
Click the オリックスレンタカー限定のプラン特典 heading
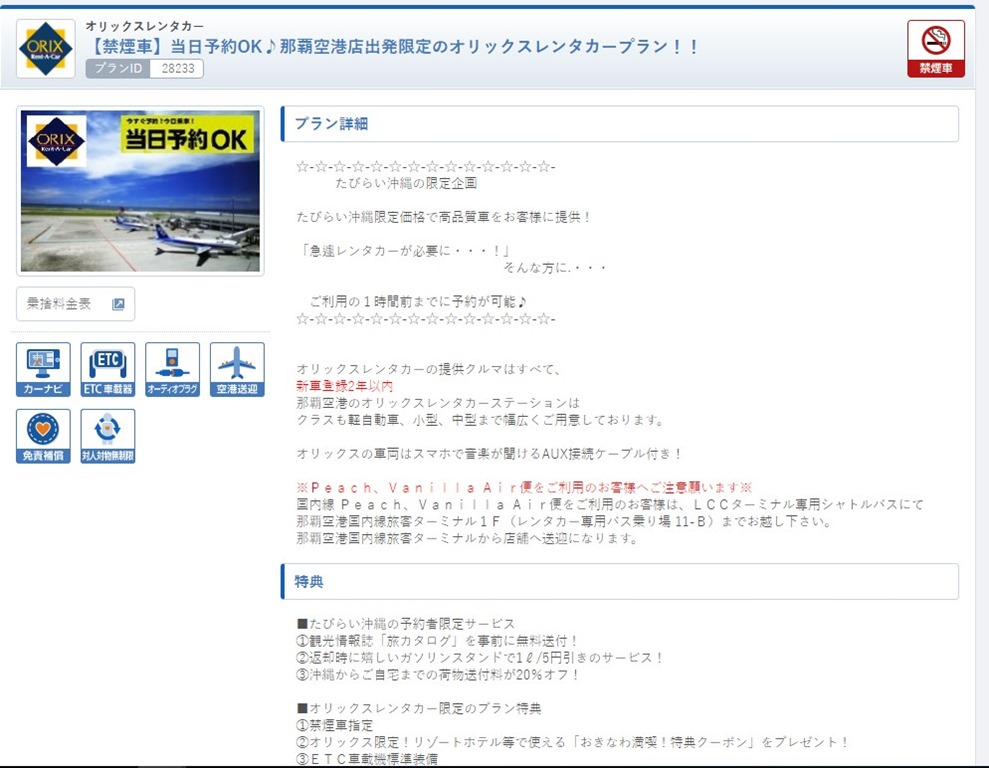pyautogui.click(x=419, y=708)
